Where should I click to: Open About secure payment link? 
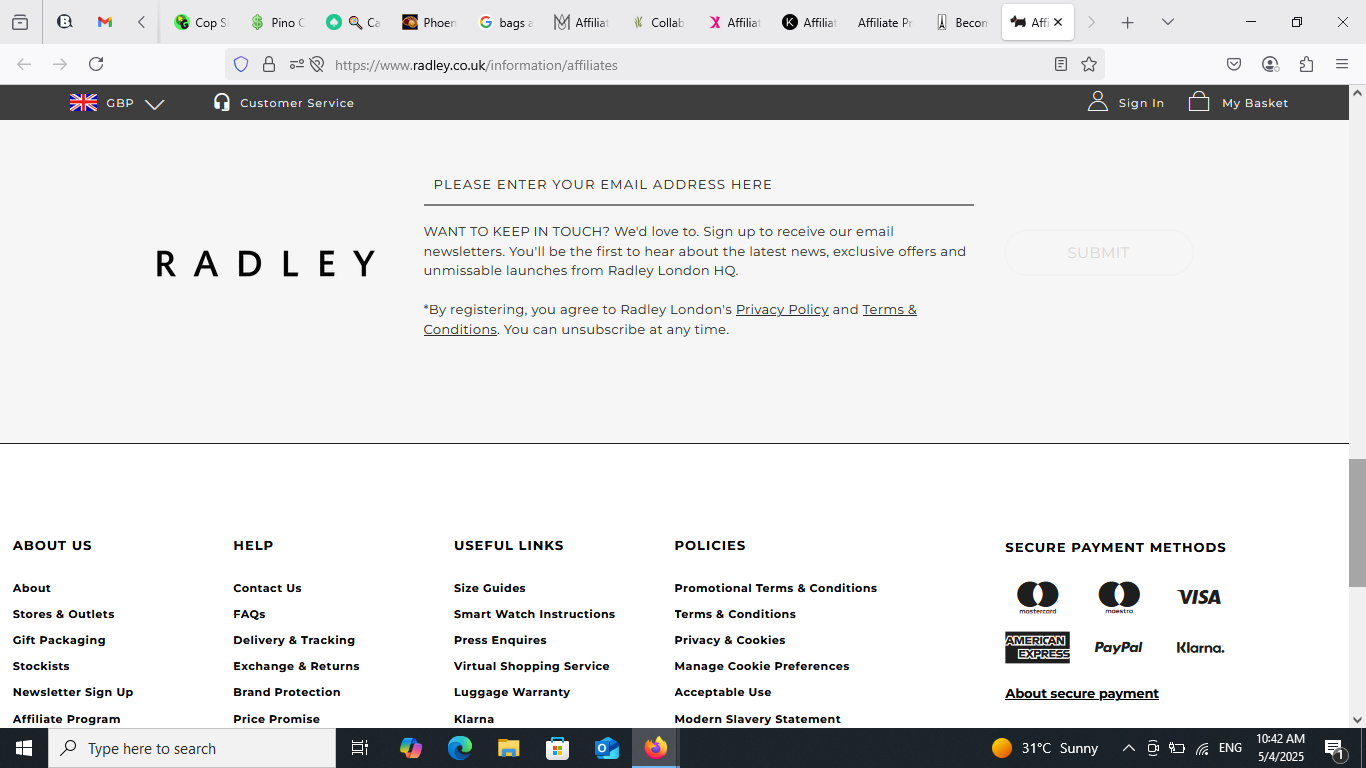(x=1082, y=694)
